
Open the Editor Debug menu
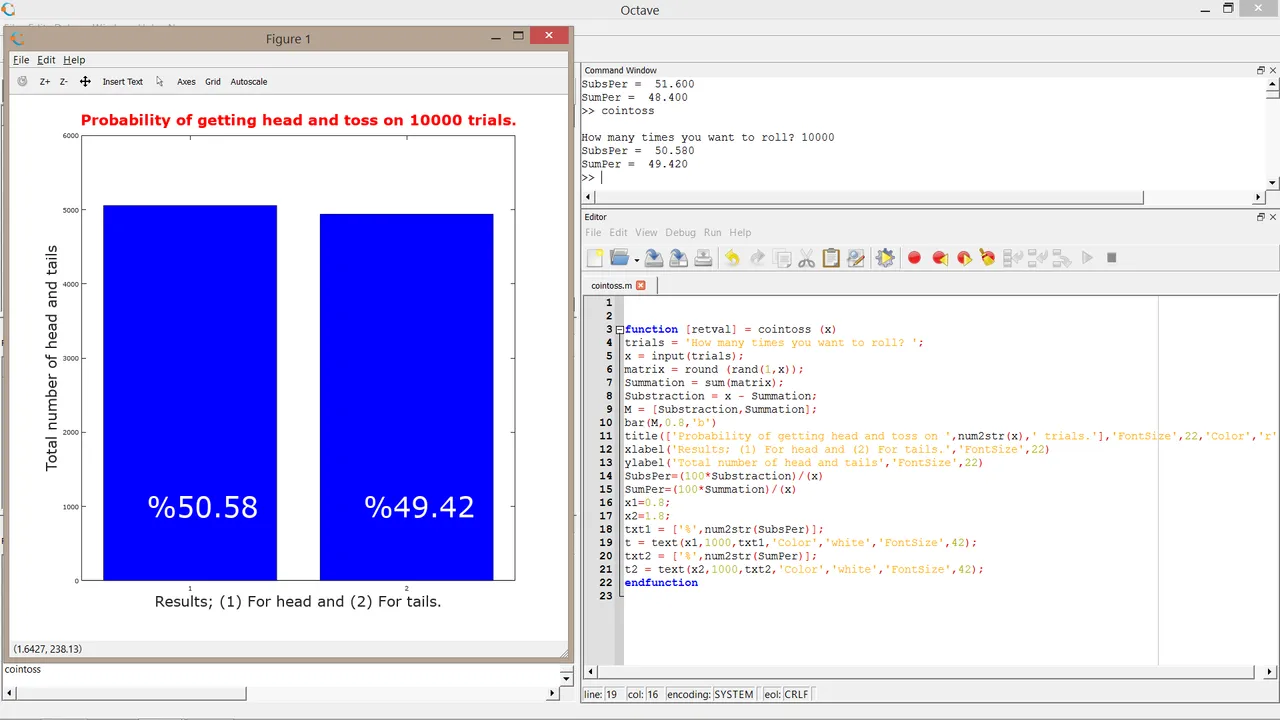pyautogui.click(x=680, y=233)
